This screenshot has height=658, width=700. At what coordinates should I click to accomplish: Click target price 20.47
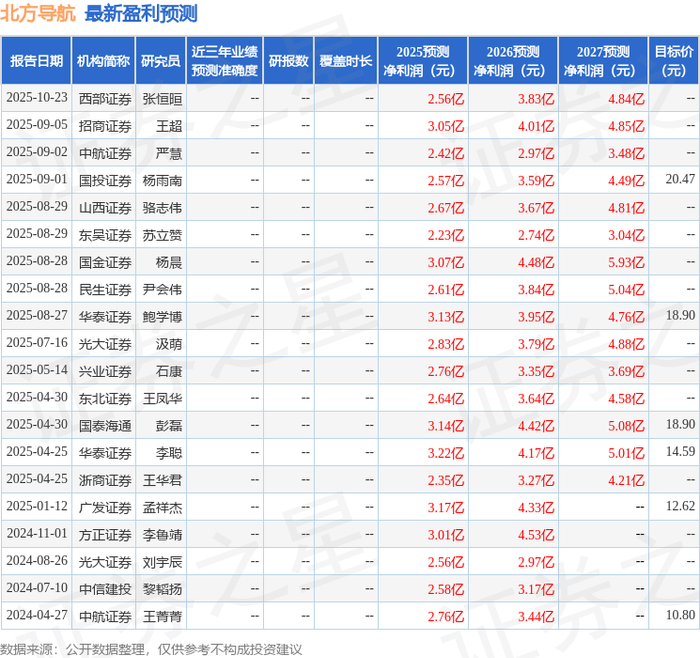[x=680, y=179]
